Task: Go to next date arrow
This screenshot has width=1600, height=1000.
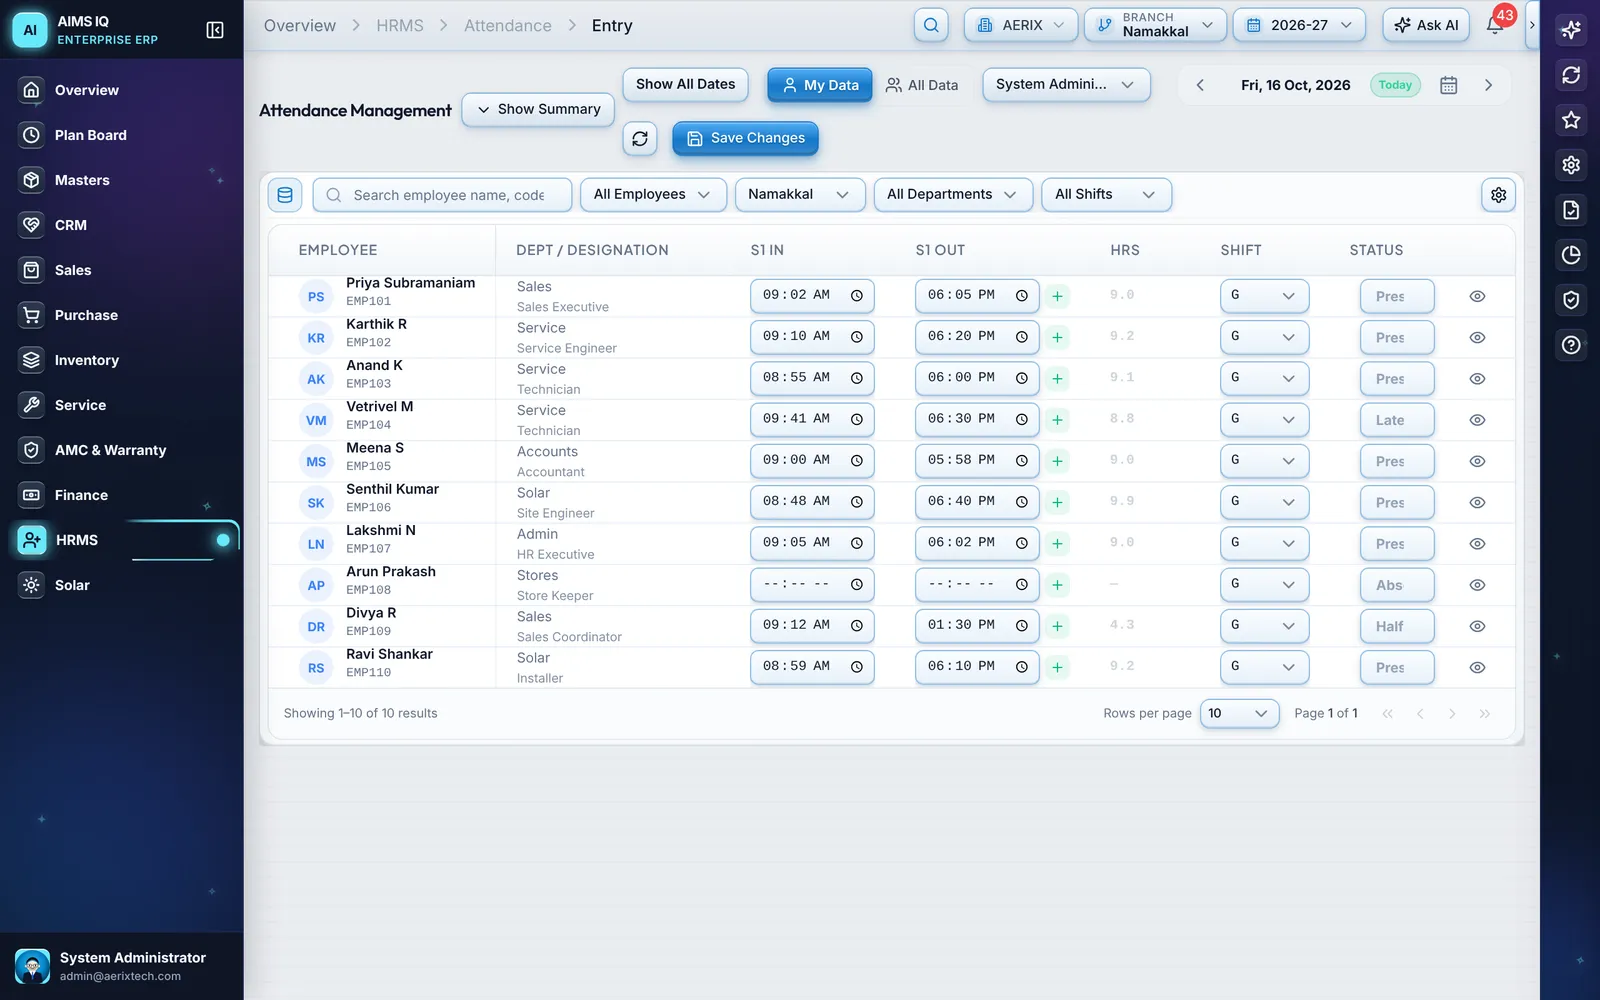Action: click(x=1488, y=85)
